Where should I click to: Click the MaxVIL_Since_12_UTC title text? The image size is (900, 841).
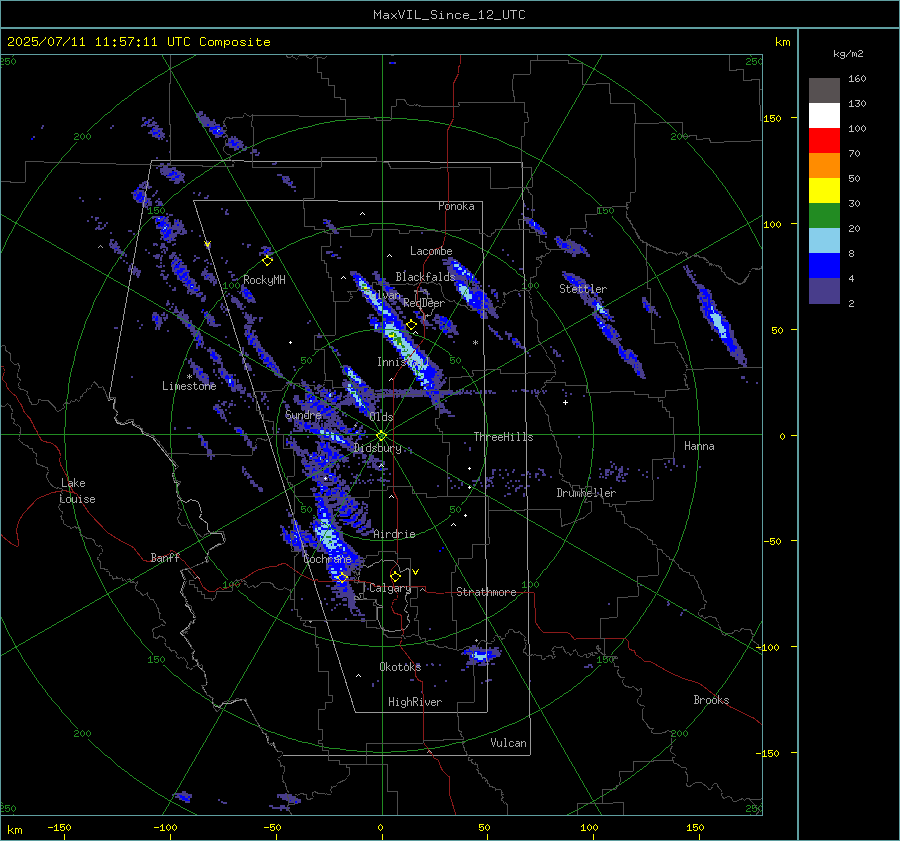(449, 15)
